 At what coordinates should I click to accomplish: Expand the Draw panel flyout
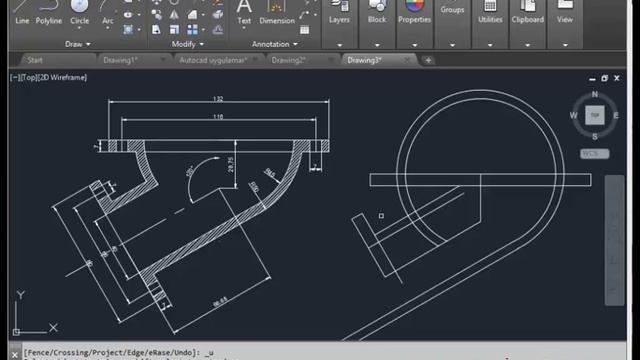click(78, 44)
